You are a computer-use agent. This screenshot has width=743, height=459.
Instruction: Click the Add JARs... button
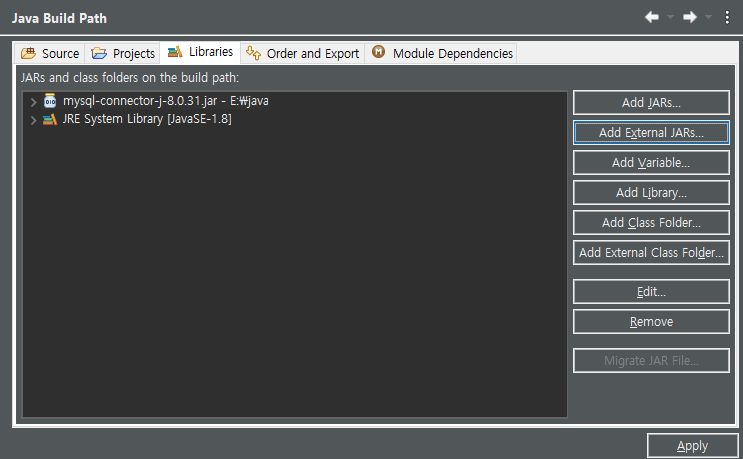[651, 103]
